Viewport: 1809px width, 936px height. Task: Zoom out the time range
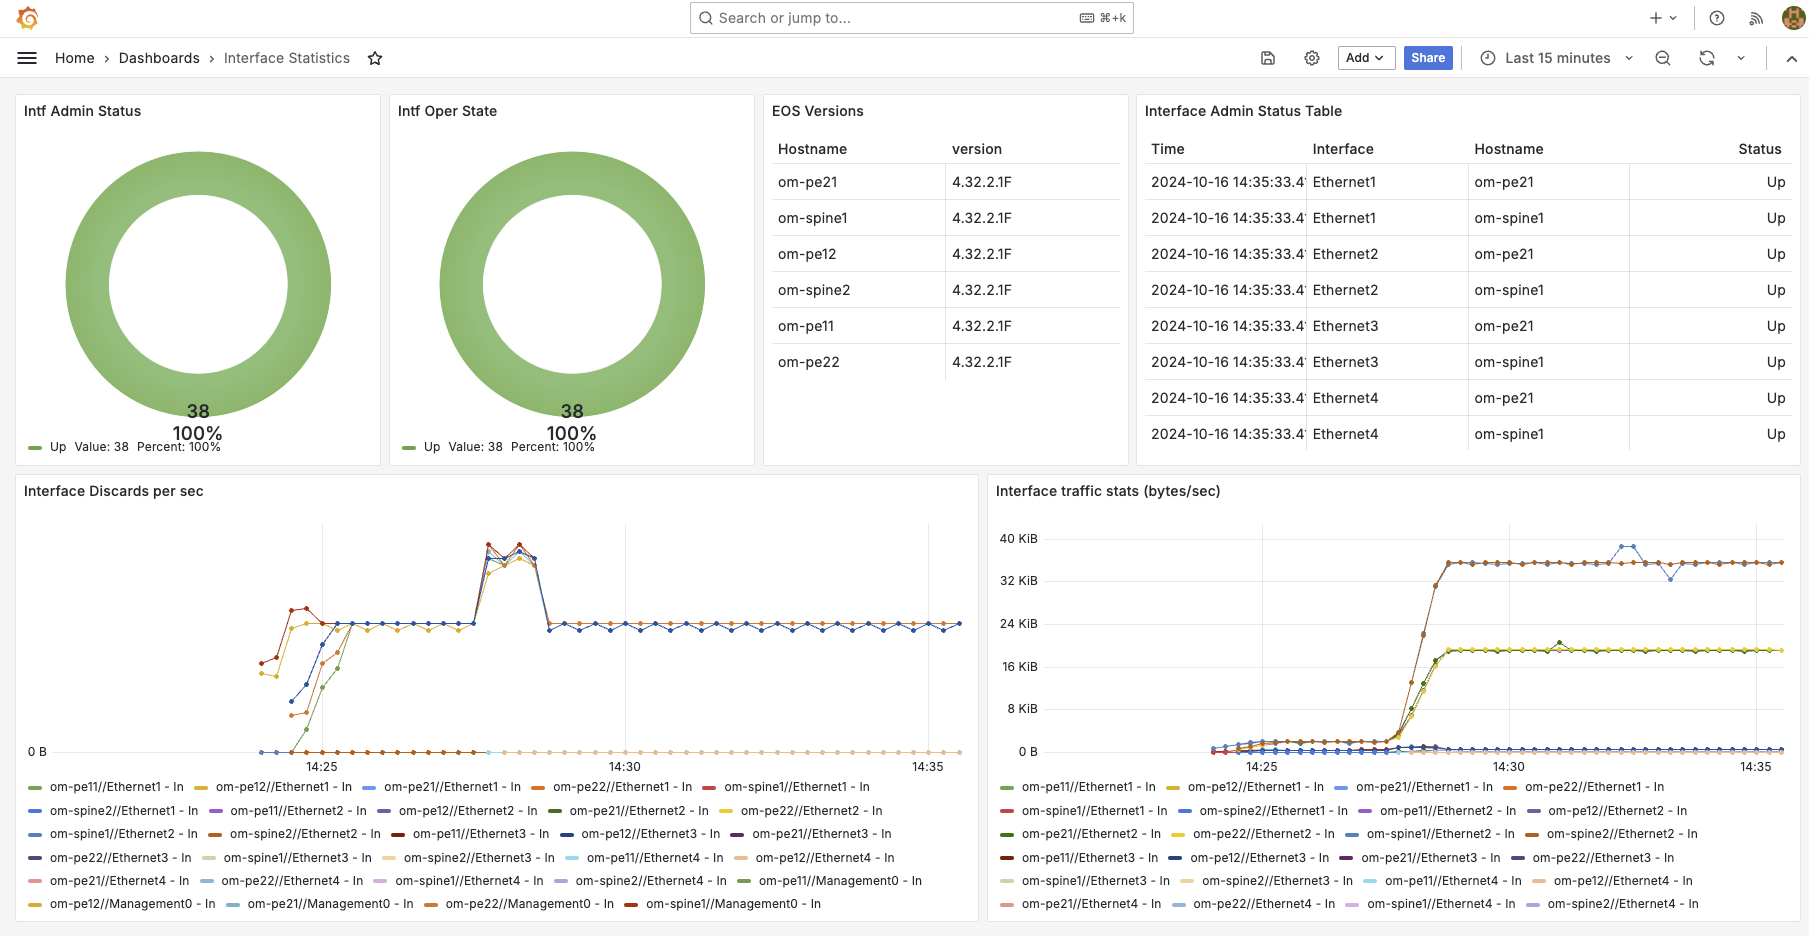(x=1663, y=58)
